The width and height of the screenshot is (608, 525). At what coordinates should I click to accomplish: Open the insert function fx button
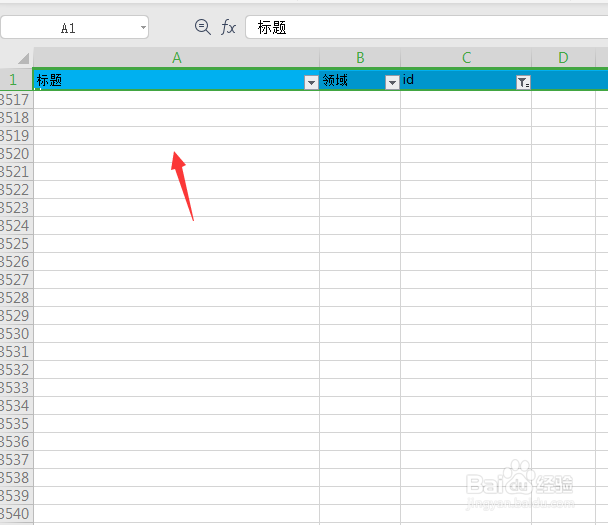[x=228, y=28]
